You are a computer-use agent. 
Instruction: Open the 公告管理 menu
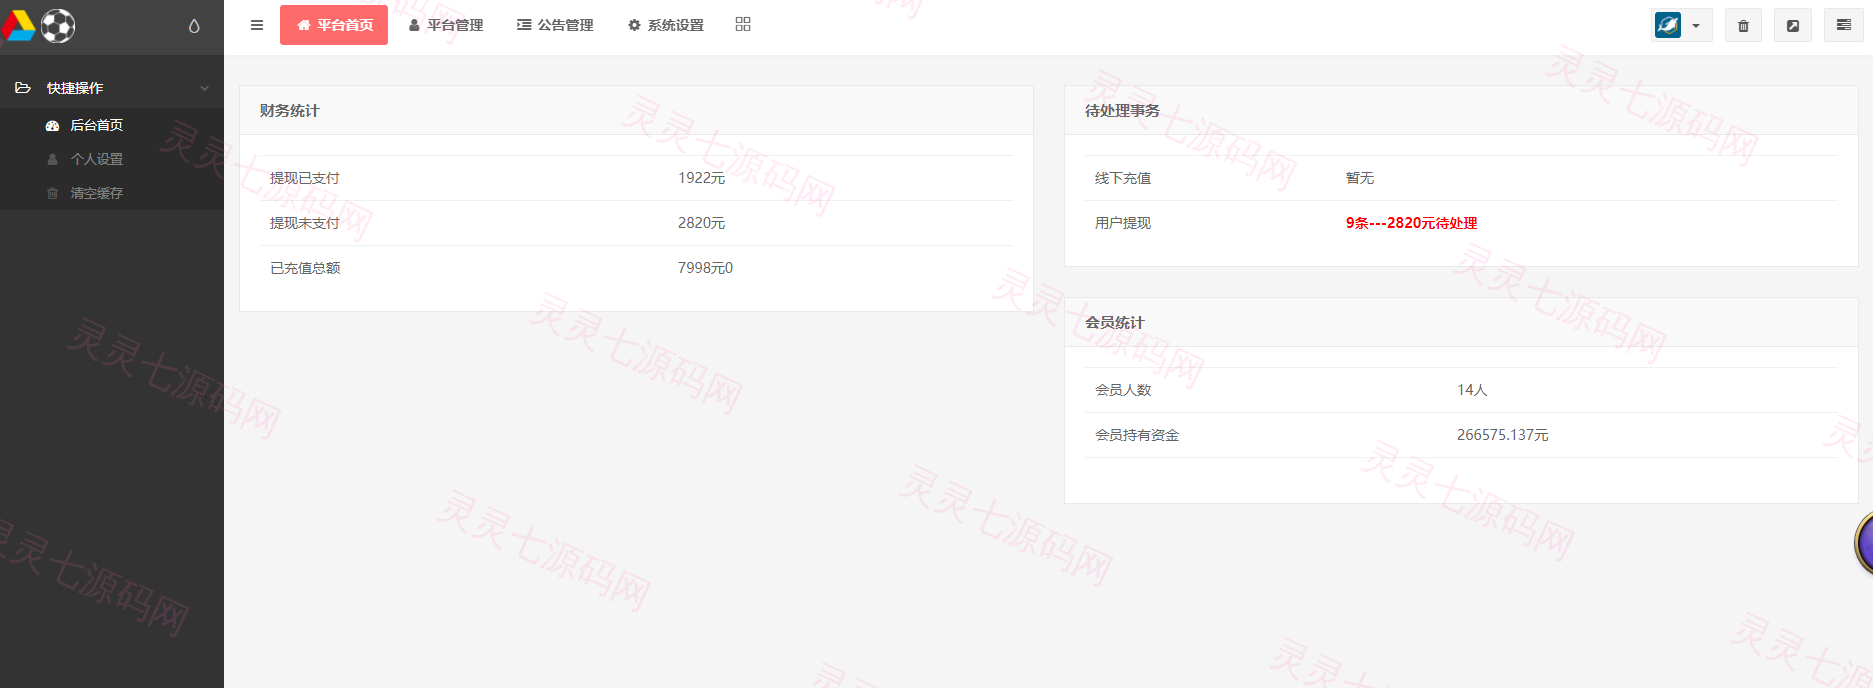(556, 25)
